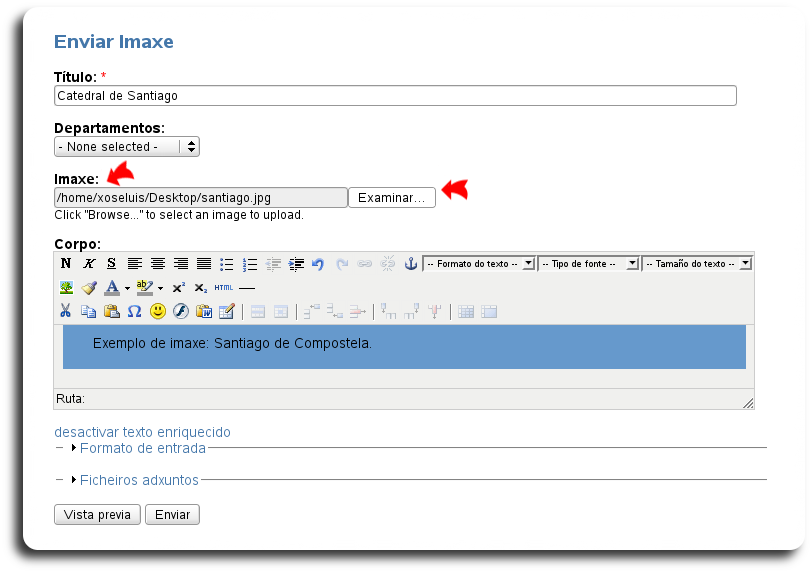Click the cut scissors icon
812x573 pixels.
(x=66, y=312)
